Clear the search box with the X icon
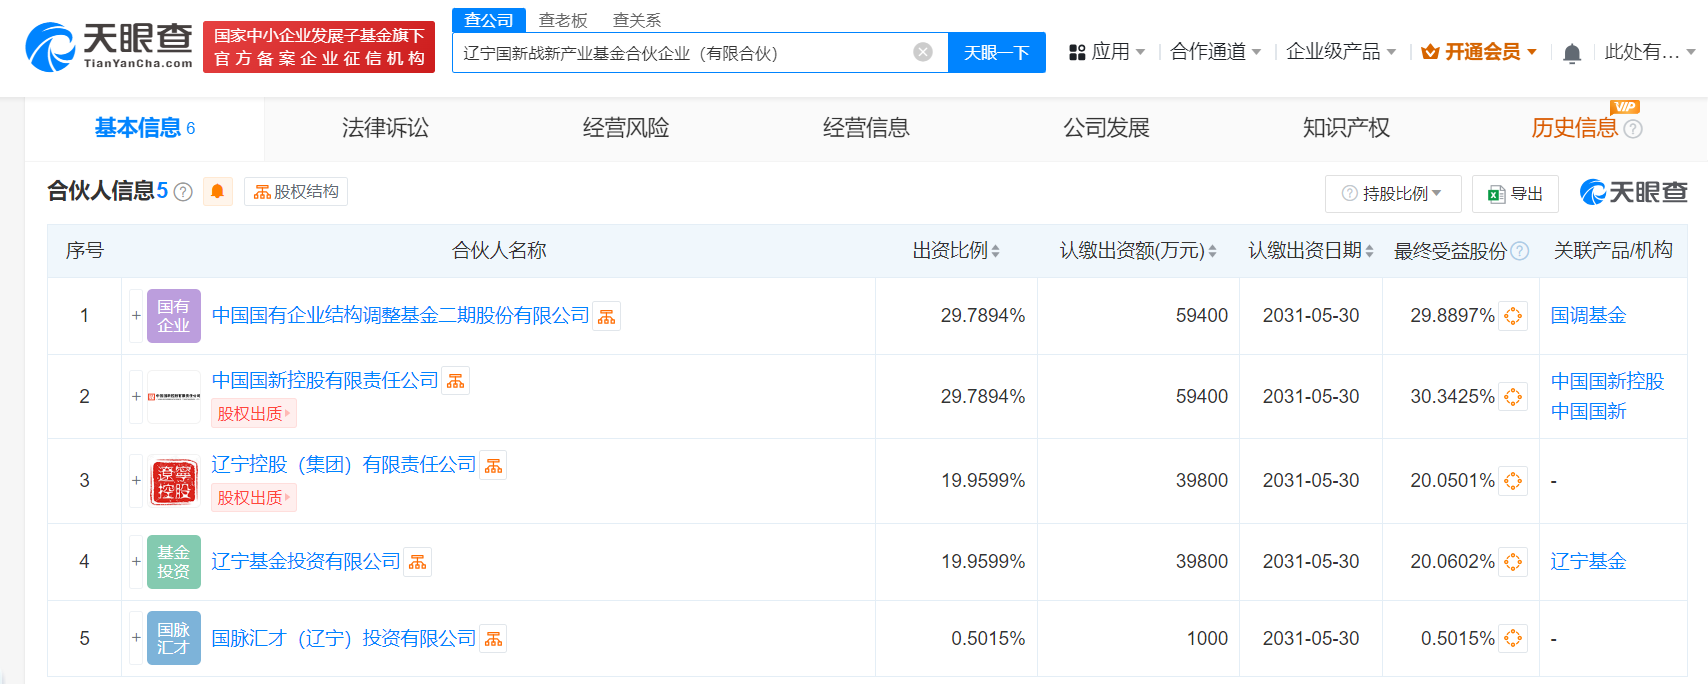This screenshot has height=684, width=1708. [923, 52]
